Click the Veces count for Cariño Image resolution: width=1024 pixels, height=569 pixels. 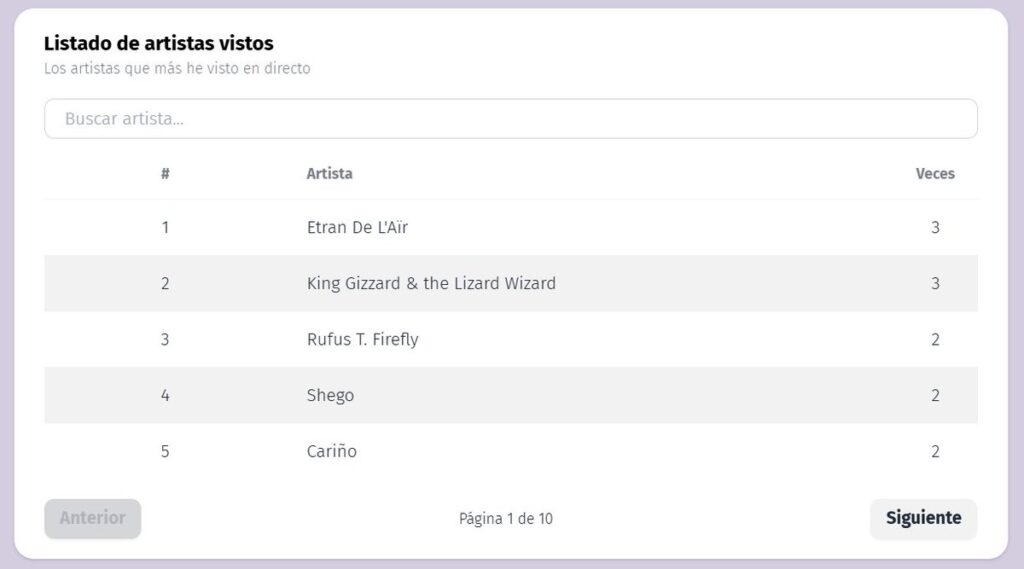tap(935, 452)
